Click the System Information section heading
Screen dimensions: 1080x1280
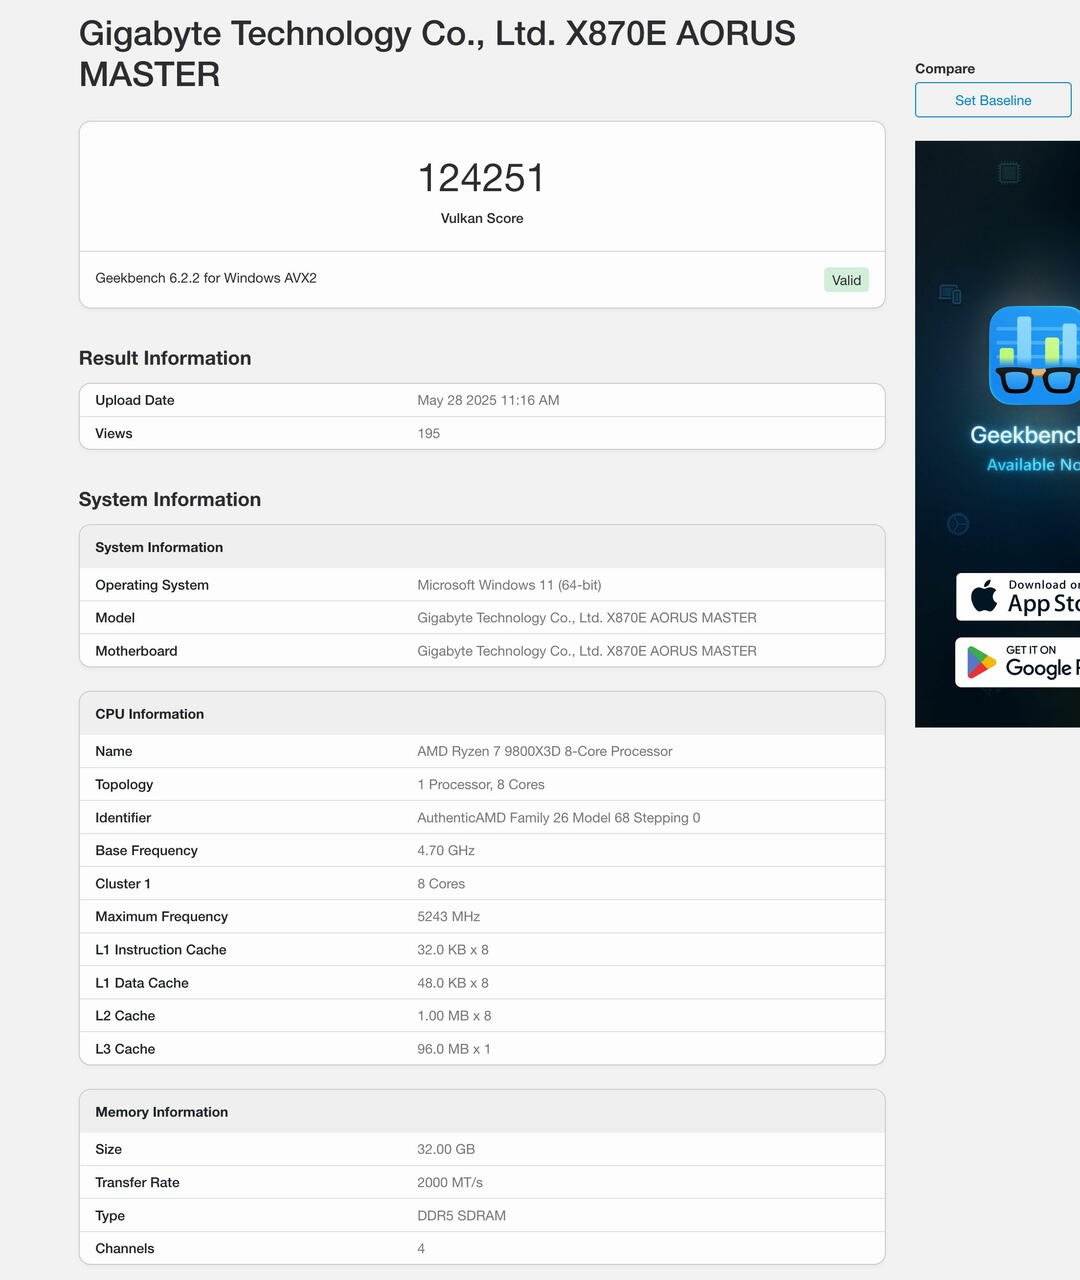tap(170, 499)
